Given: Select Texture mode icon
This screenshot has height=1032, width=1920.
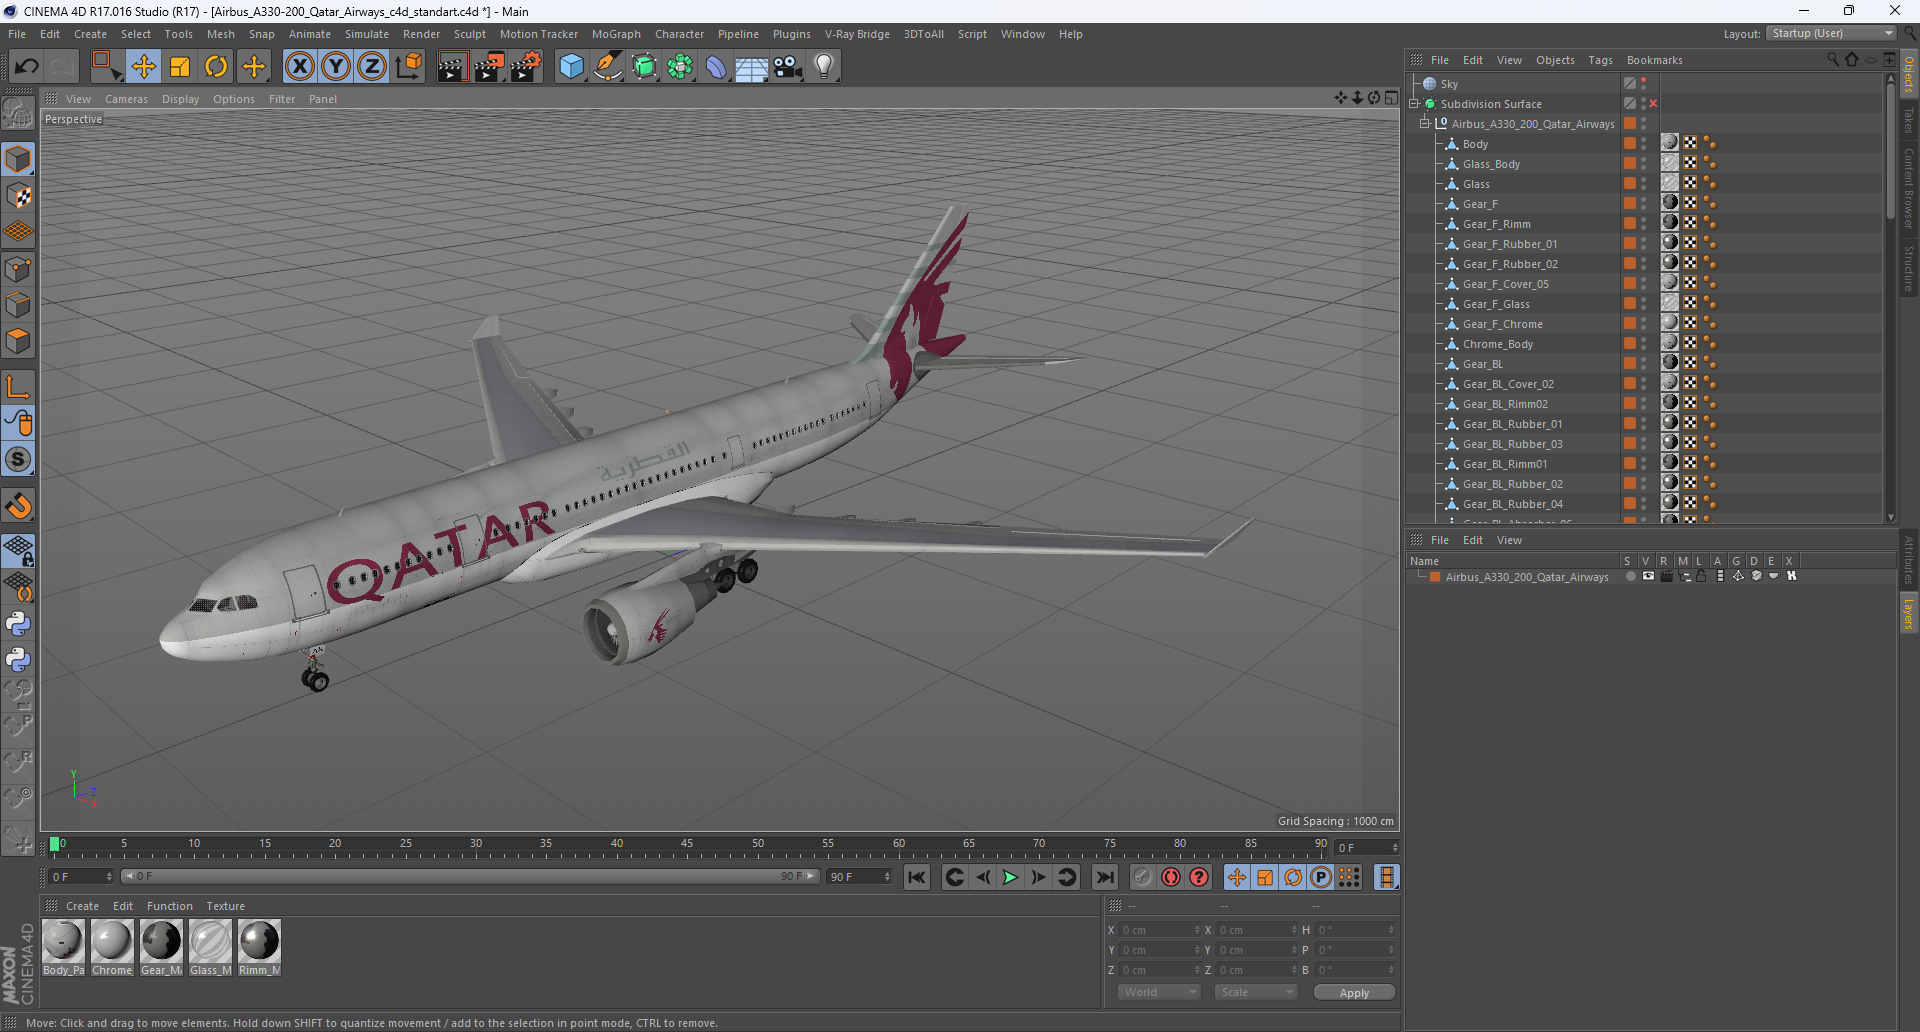Looking at the screenshot, I should click(18, 196).
